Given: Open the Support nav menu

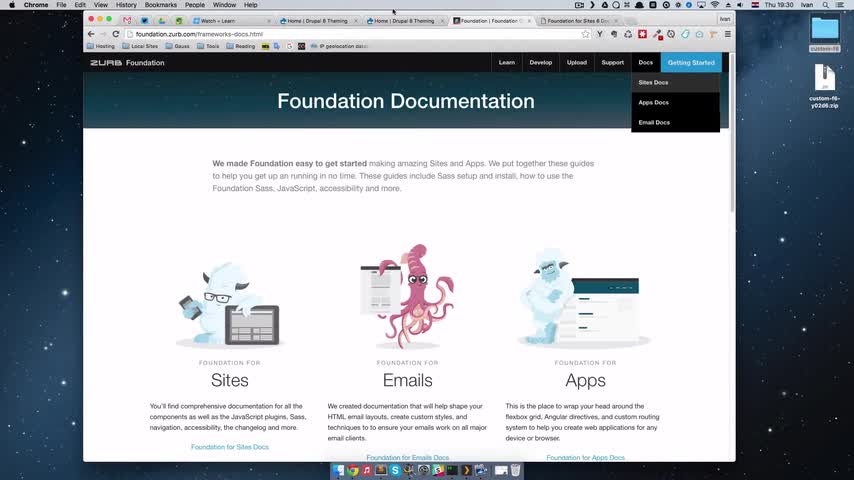Looking at the screenshot, I should (x=613, y=63).
